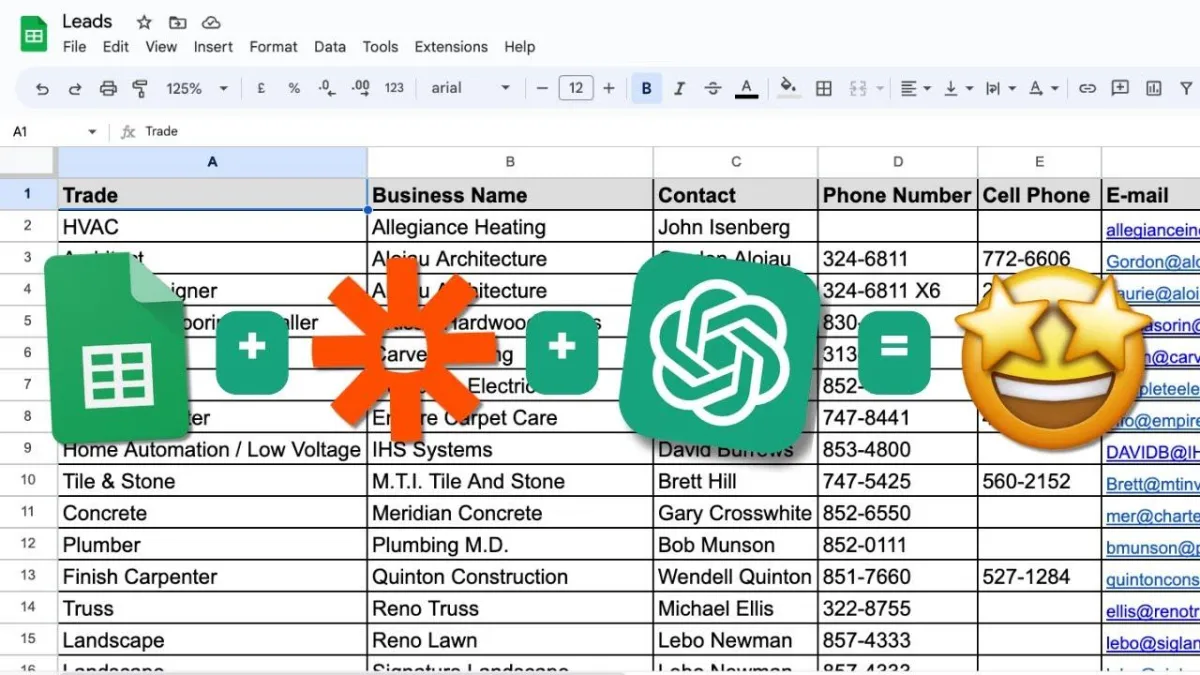This screenshot has height=675, width=1200.
Task: Add a comment to the cell
Action: [1120, 88]
